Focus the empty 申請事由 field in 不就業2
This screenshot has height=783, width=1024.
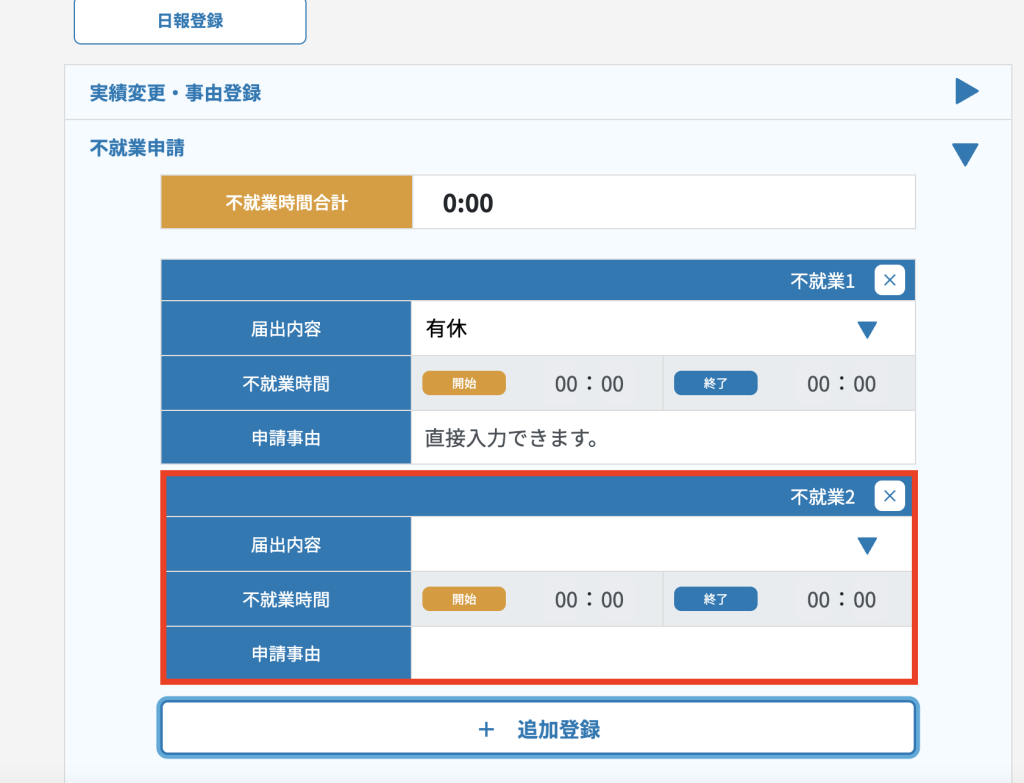[661, 653]
